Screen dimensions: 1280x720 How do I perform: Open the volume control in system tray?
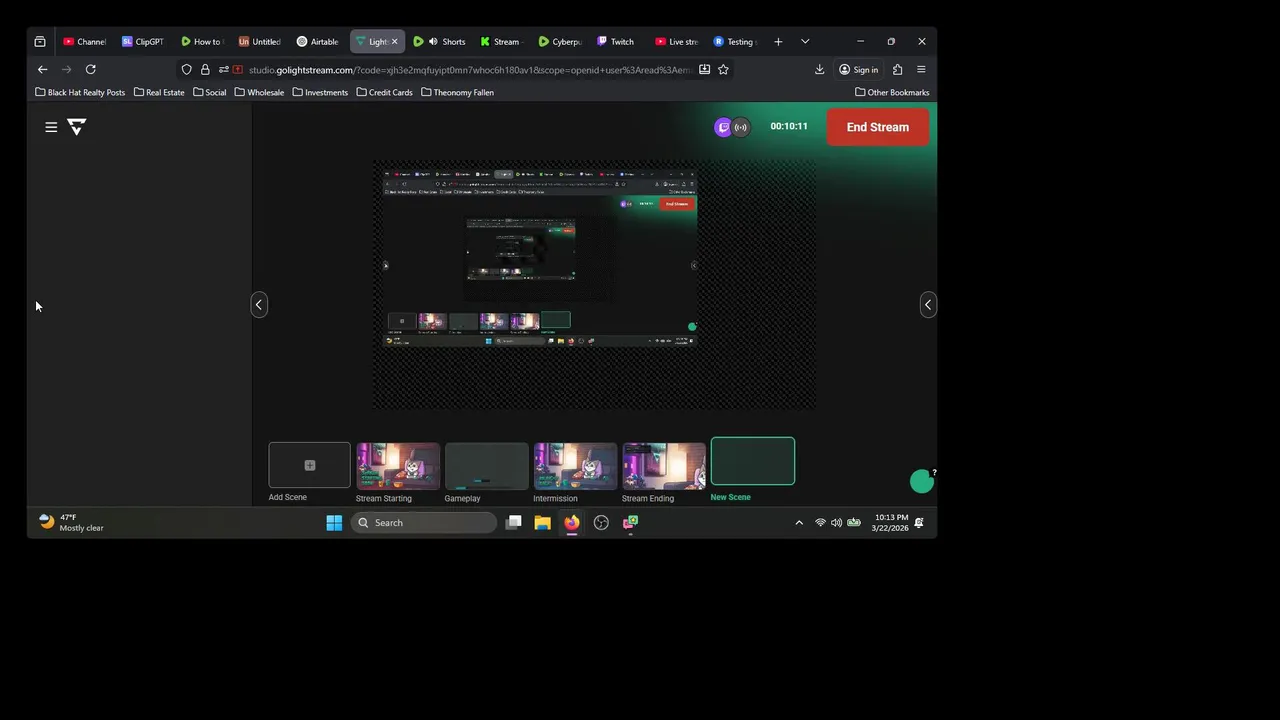coord(836,522)
